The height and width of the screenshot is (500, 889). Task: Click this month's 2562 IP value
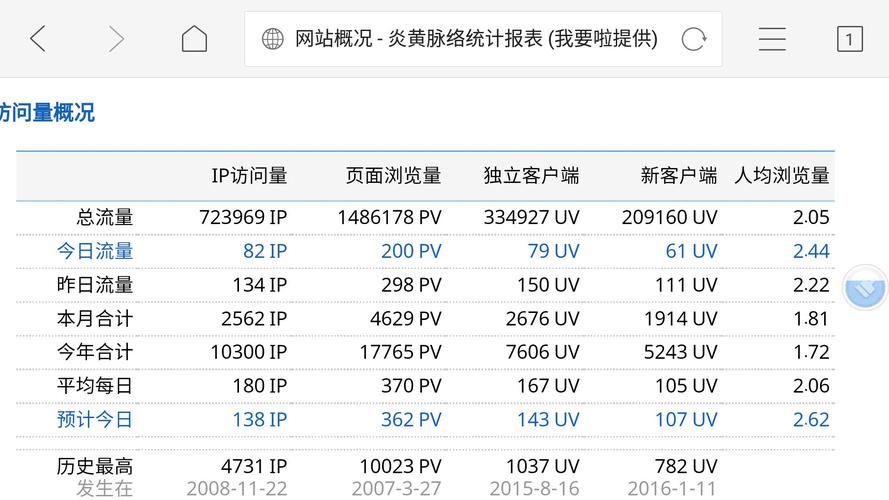point(254,319)
